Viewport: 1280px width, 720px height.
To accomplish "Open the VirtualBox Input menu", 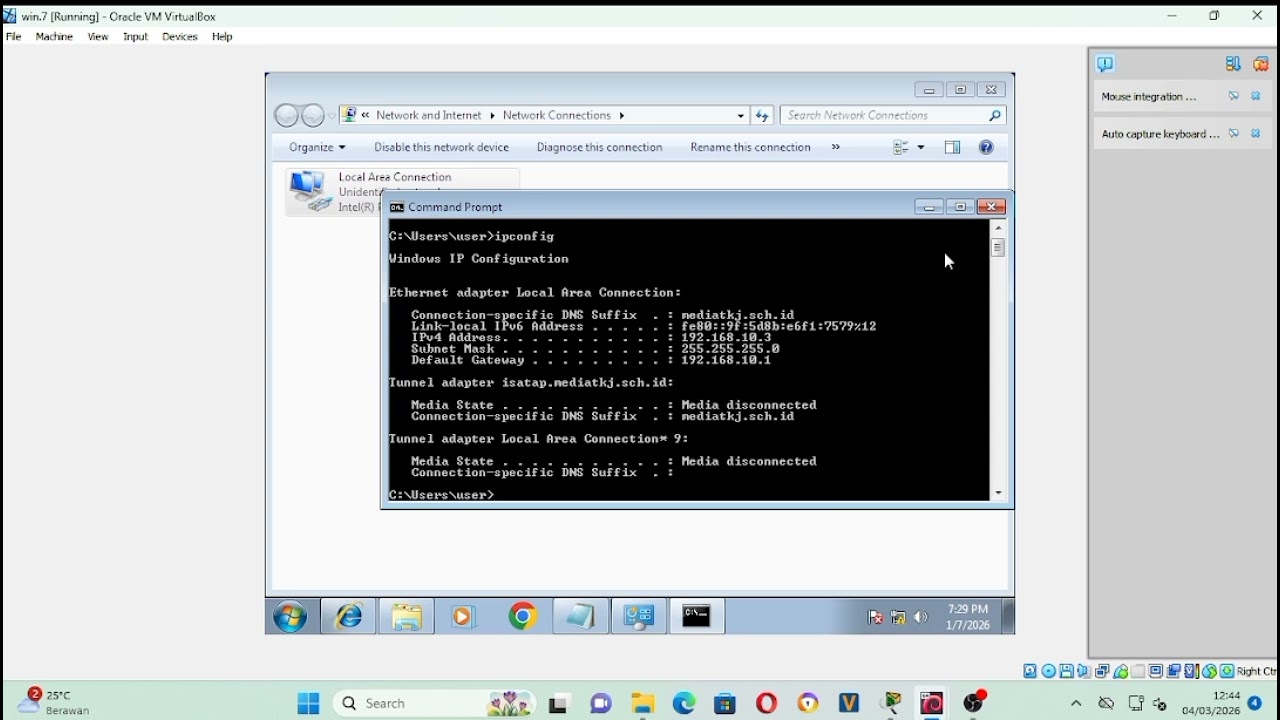I will click(x=136, y=37).
